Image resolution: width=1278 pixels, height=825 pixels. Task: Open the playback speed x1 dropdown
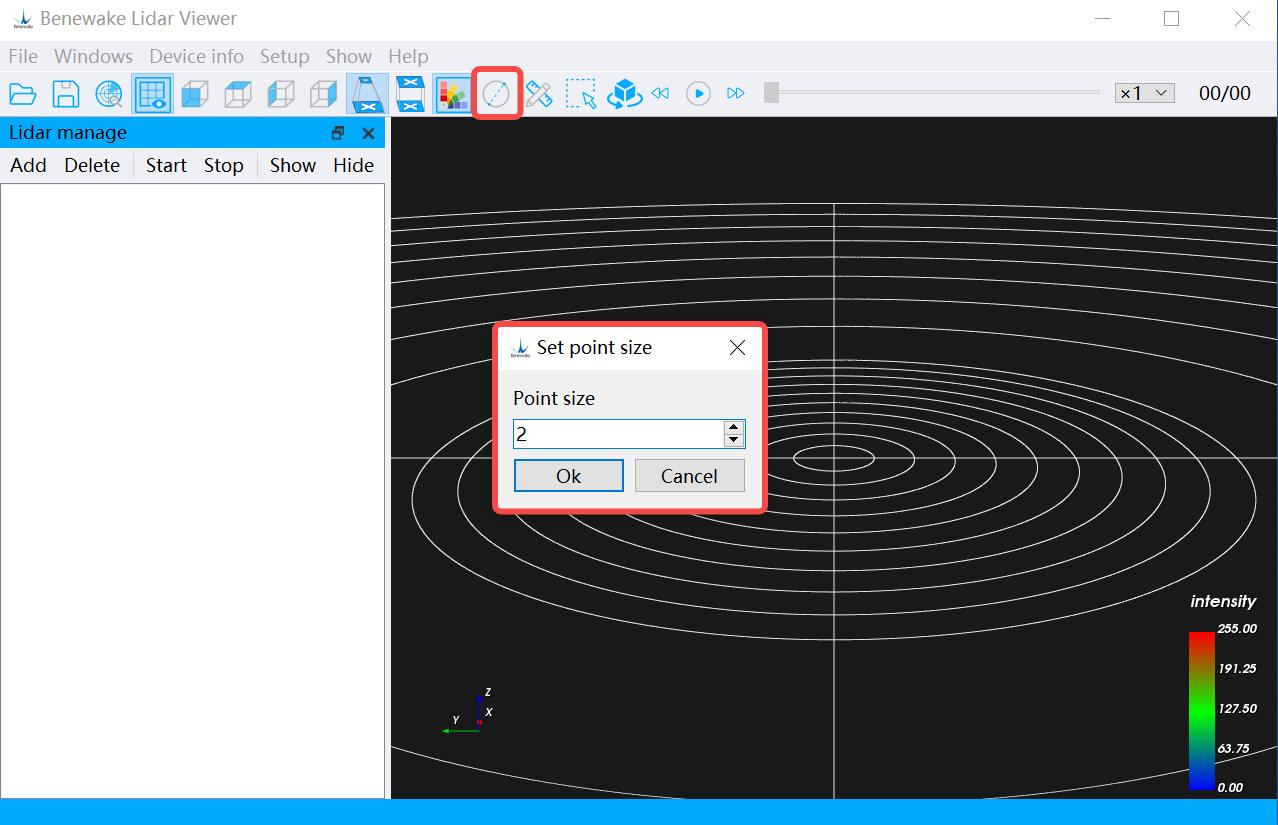(1145, 93)
